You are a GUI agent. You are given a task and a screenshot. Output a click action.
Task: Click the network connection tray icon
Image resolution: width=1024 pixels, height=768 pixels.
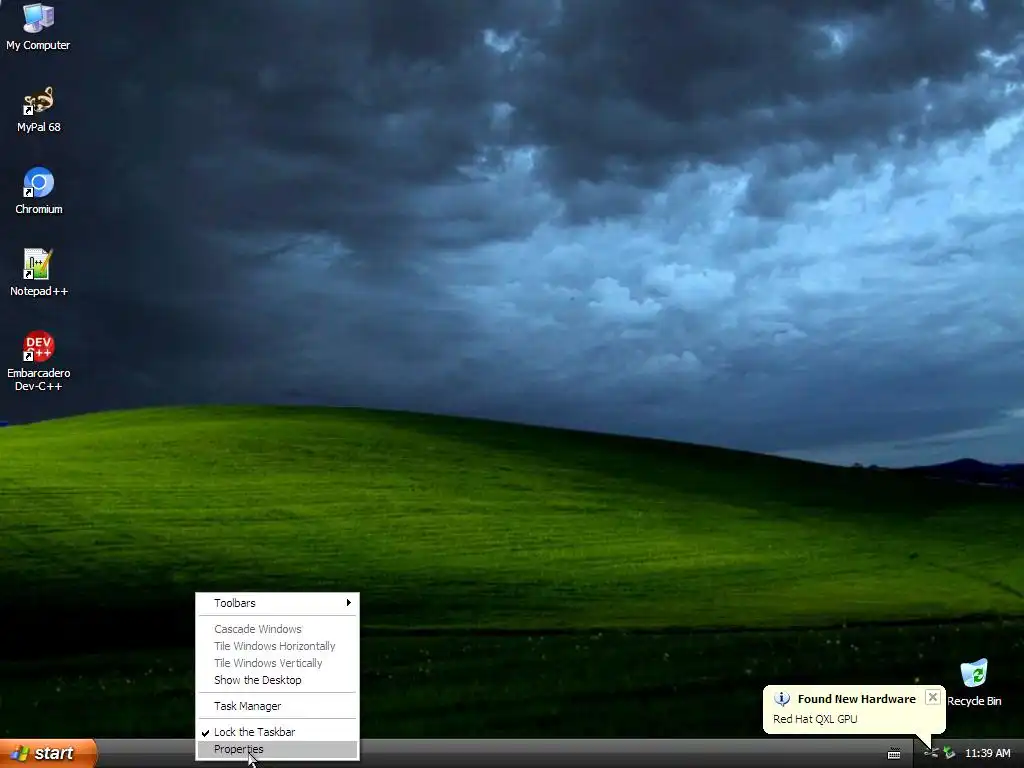[x=931, y=753]
